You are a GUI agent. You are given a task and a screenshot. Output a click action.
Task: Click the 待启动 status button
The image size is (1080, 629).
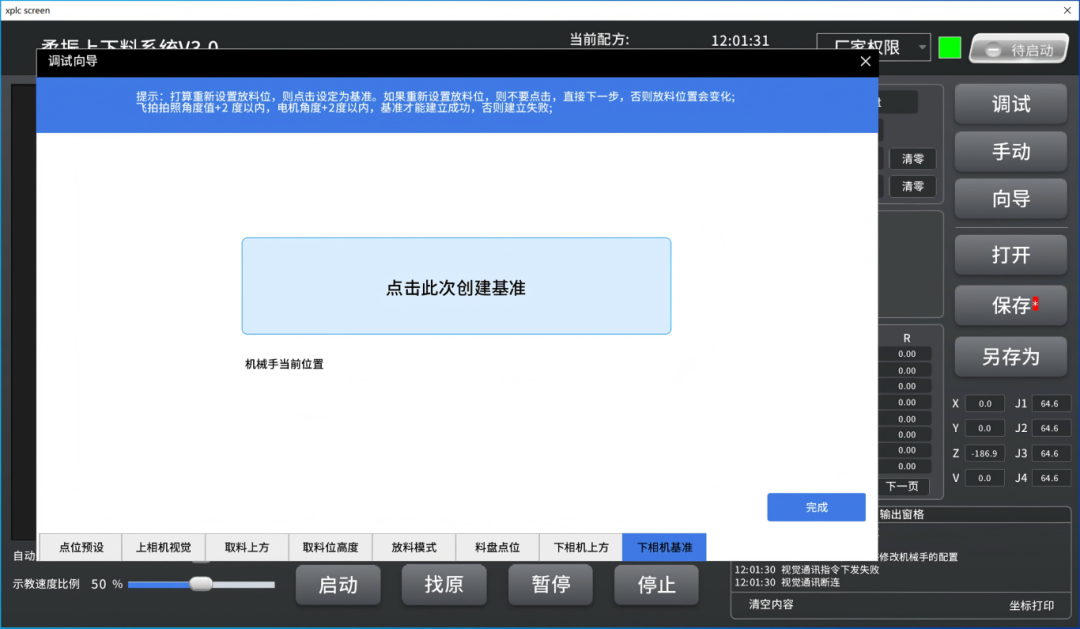pyautogui.click(x=1019, y=50)
